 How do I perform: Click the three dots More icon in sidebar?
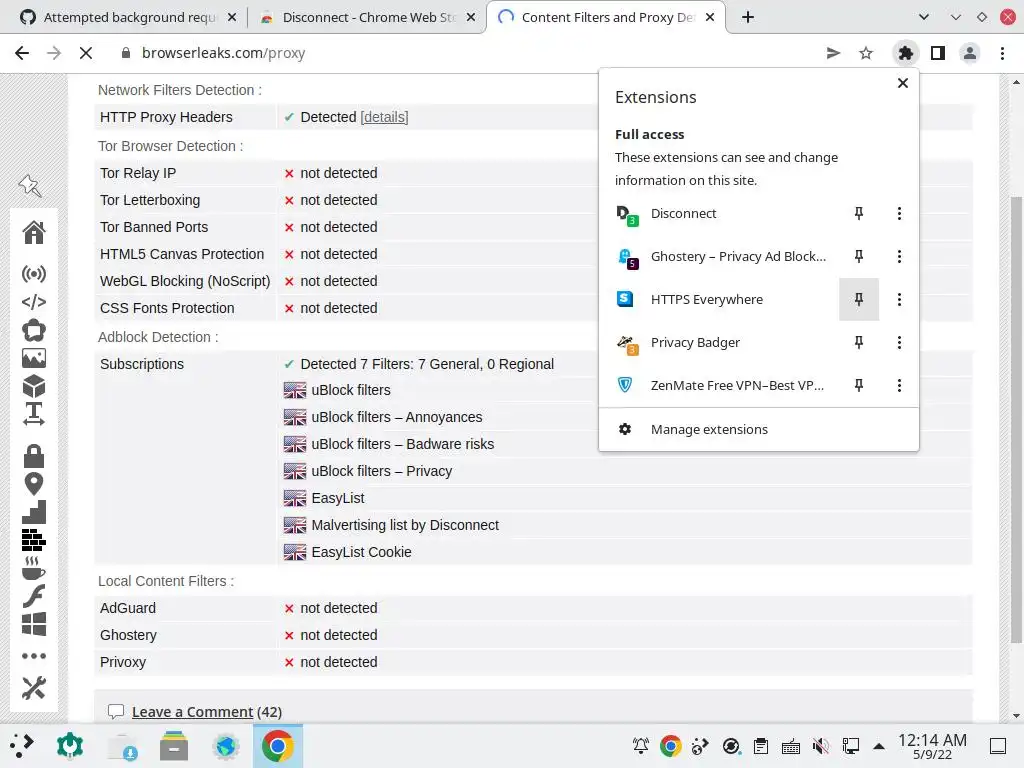coord(34,656)
